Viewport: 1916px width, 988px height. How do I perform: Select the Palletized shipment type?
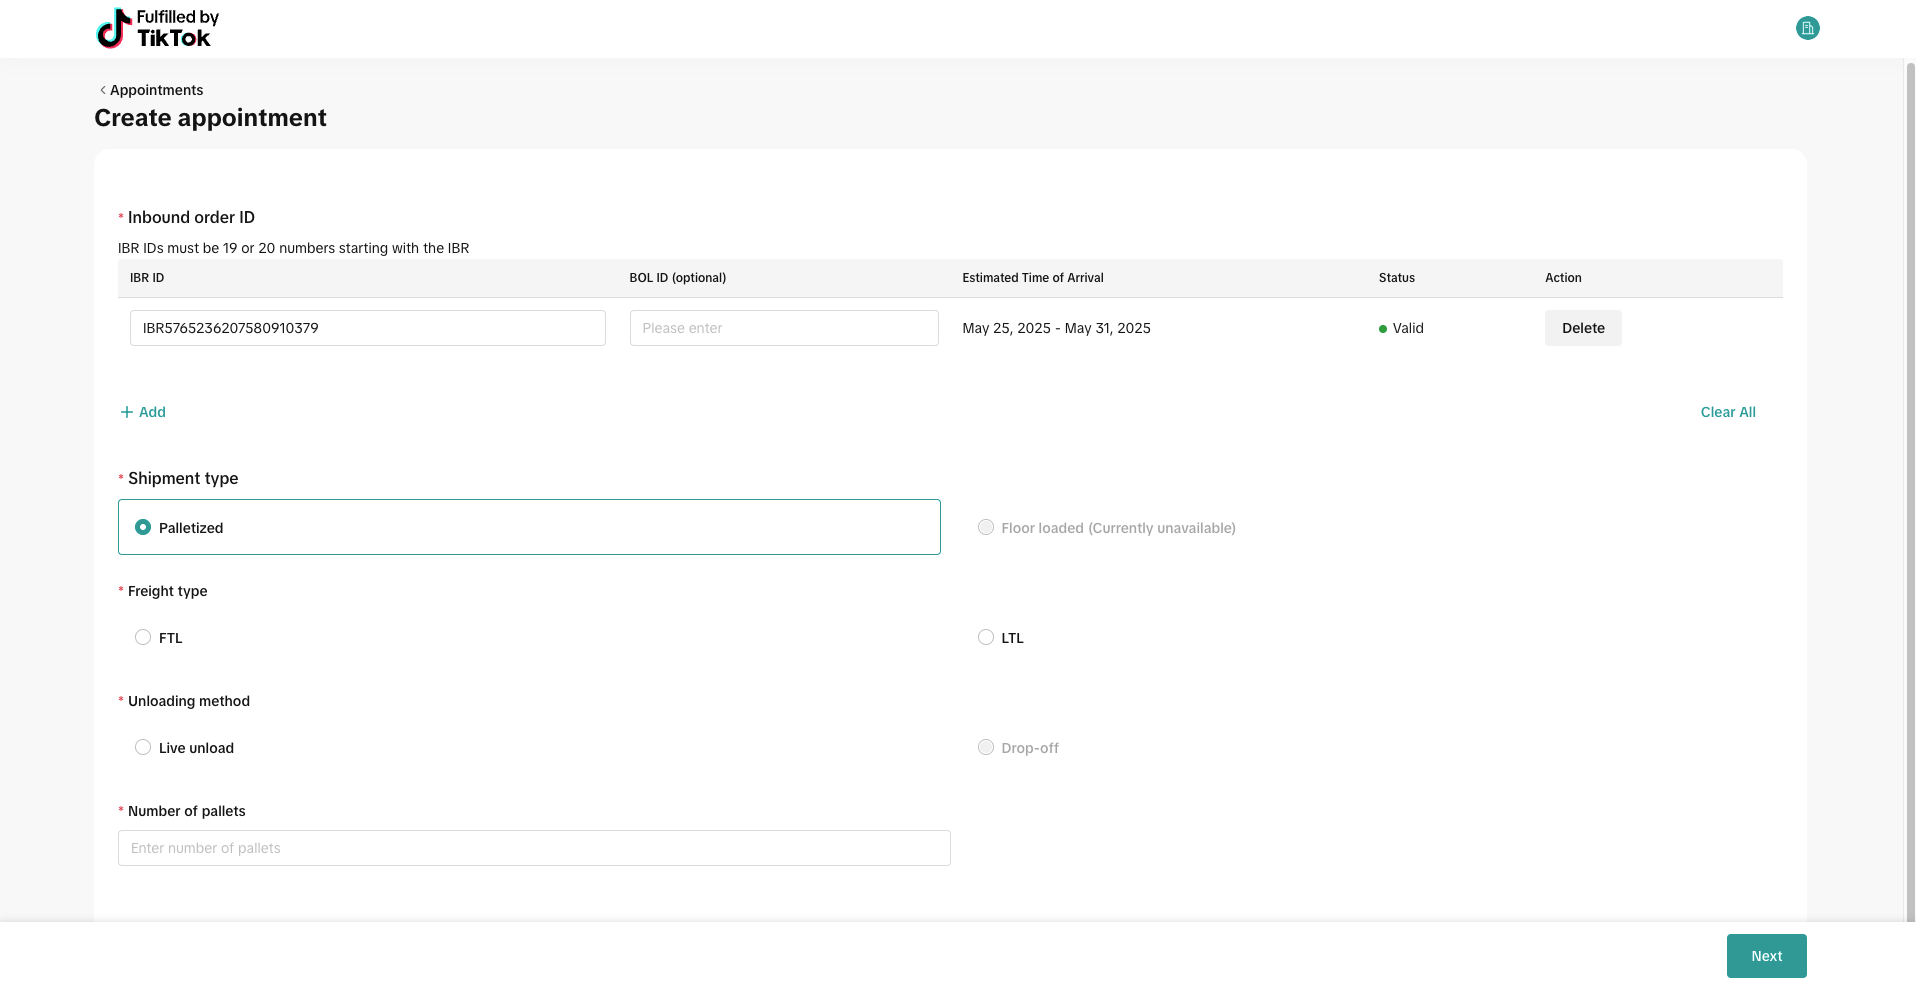(143, 527)
